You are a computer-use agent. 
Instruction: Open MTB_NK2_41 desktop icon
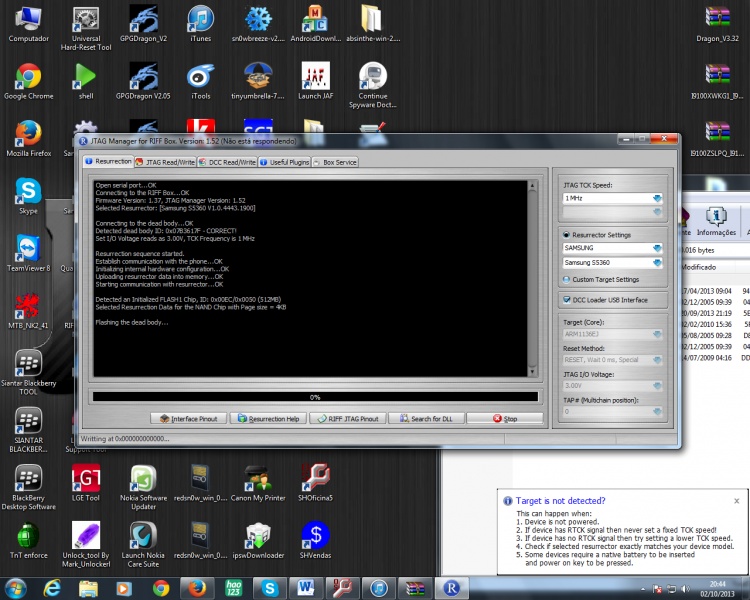(28, 311)
